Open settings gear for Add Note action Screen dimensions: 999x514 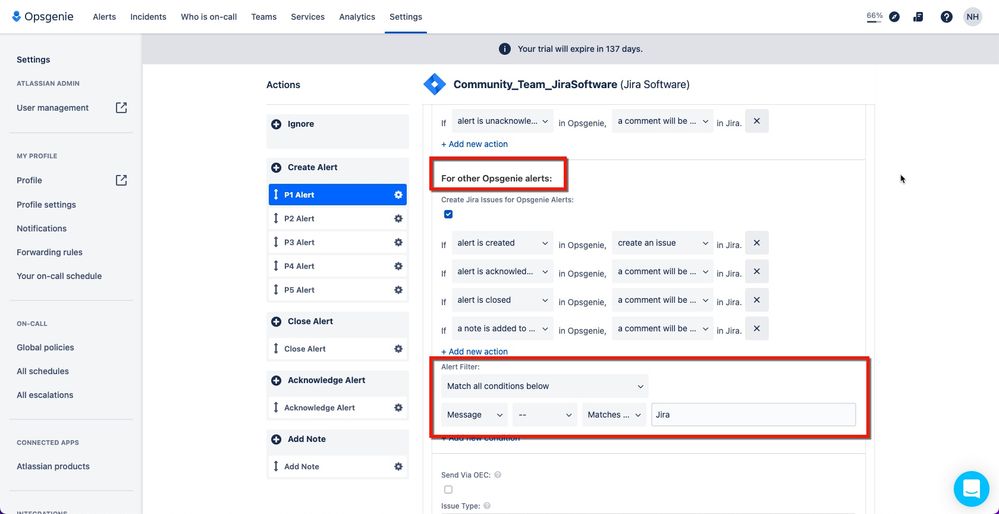[x=398, y=466]
